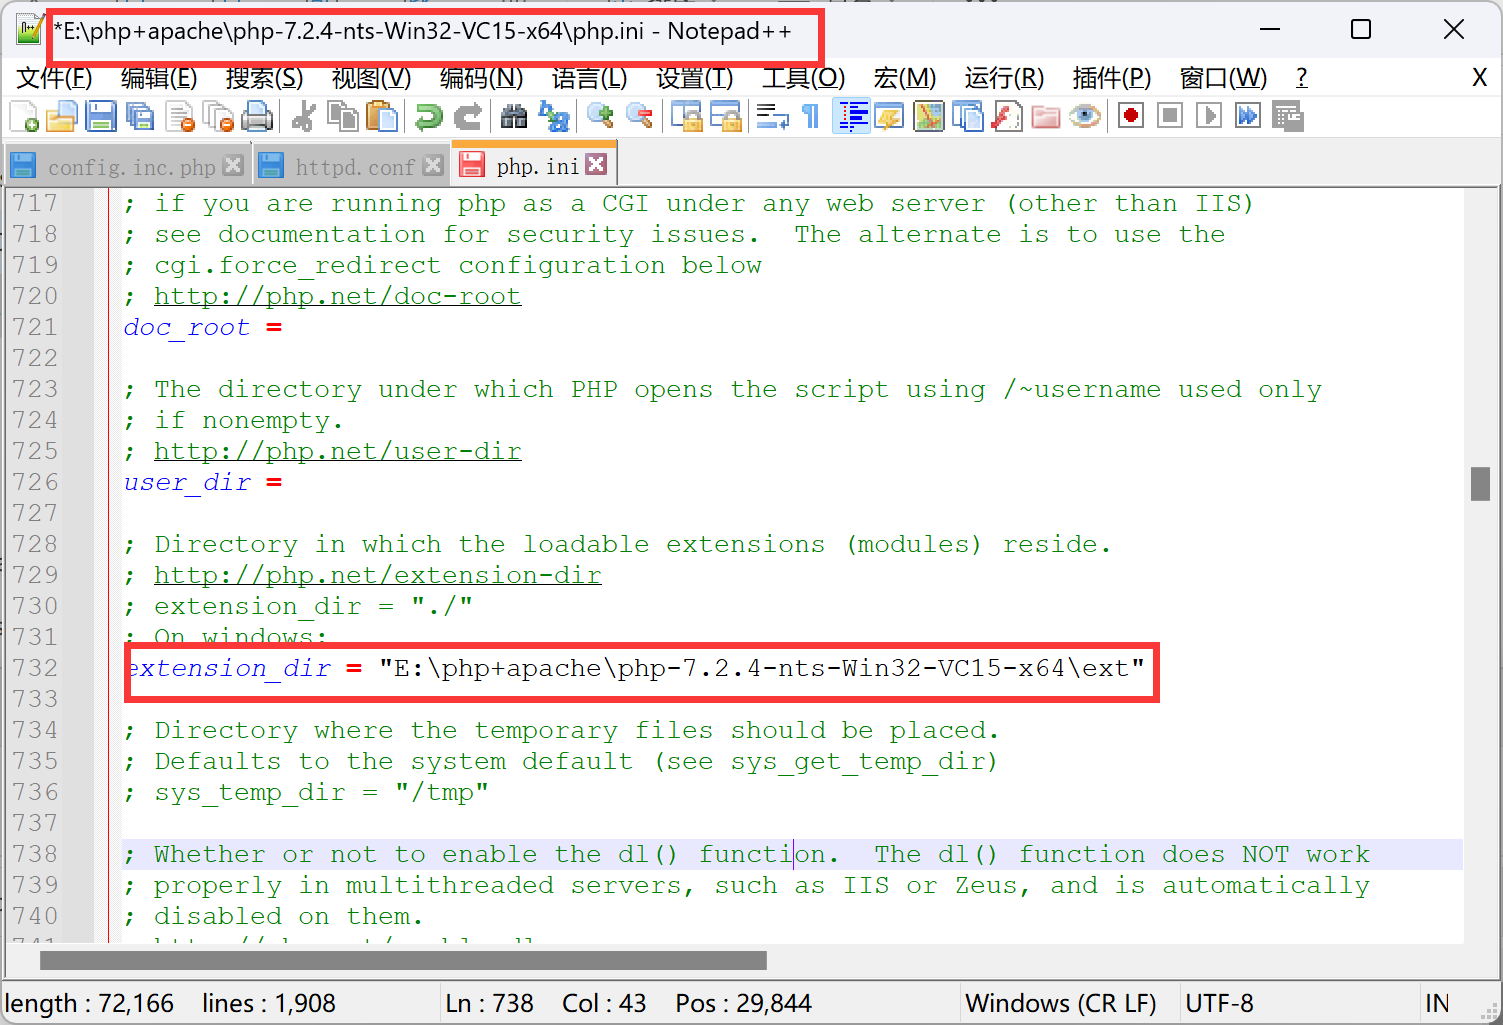1503x1025 pixels.
Task: Toggle synchronized horizontal scrolling
Action: (725, 117)
